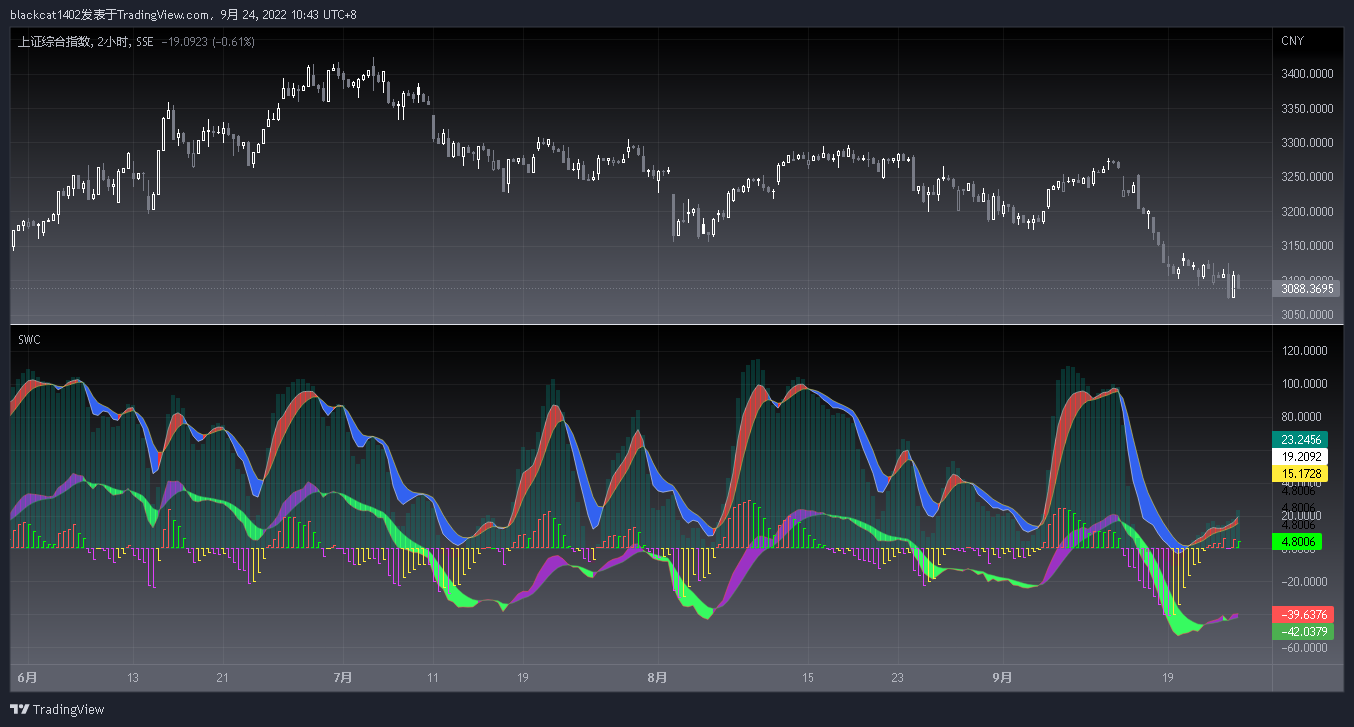Click the 上证综合指数 symbol title
This screenshot has height=727, width=1354.
56,42
